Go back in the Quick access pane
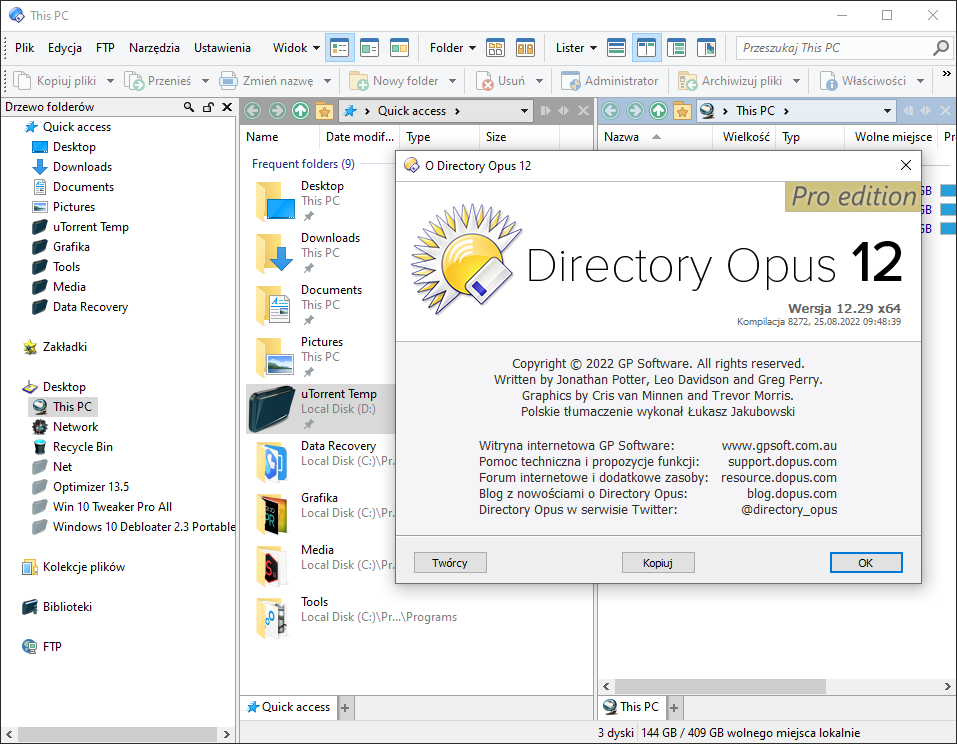957x744 pixels. pyautogui.click(x=253, y=110)
